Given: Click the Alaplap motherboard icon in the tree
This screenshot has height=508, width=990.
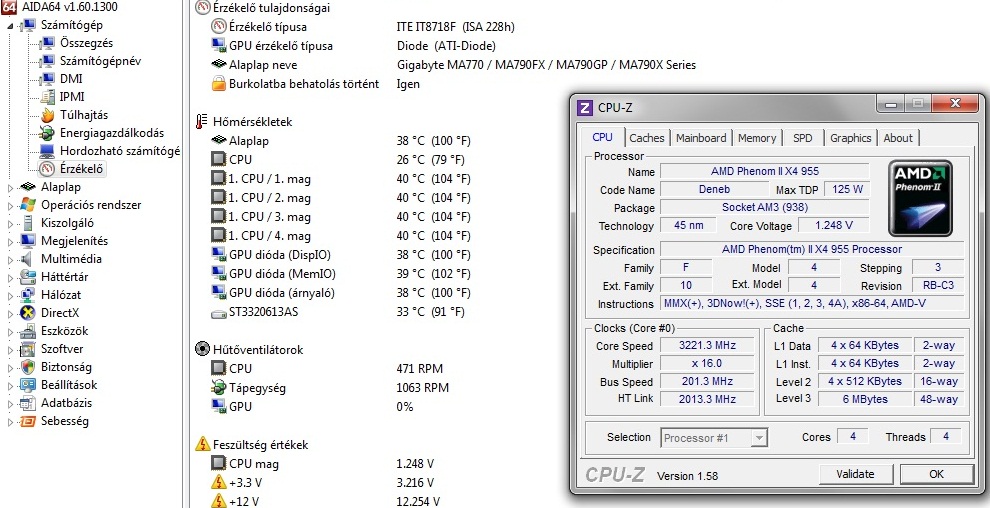Looking at the screenshot, I should coord(28,187).
